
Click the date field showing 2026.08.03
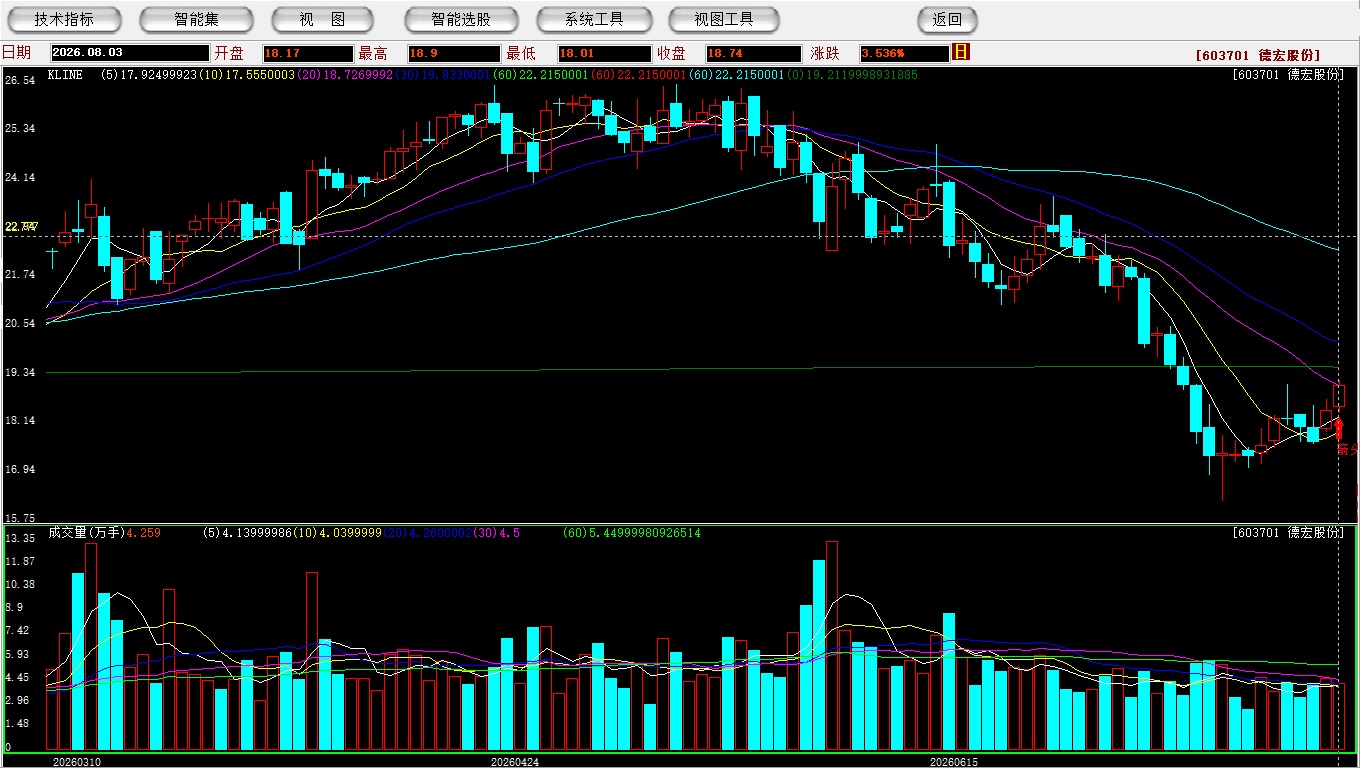[x=130, y=54]
